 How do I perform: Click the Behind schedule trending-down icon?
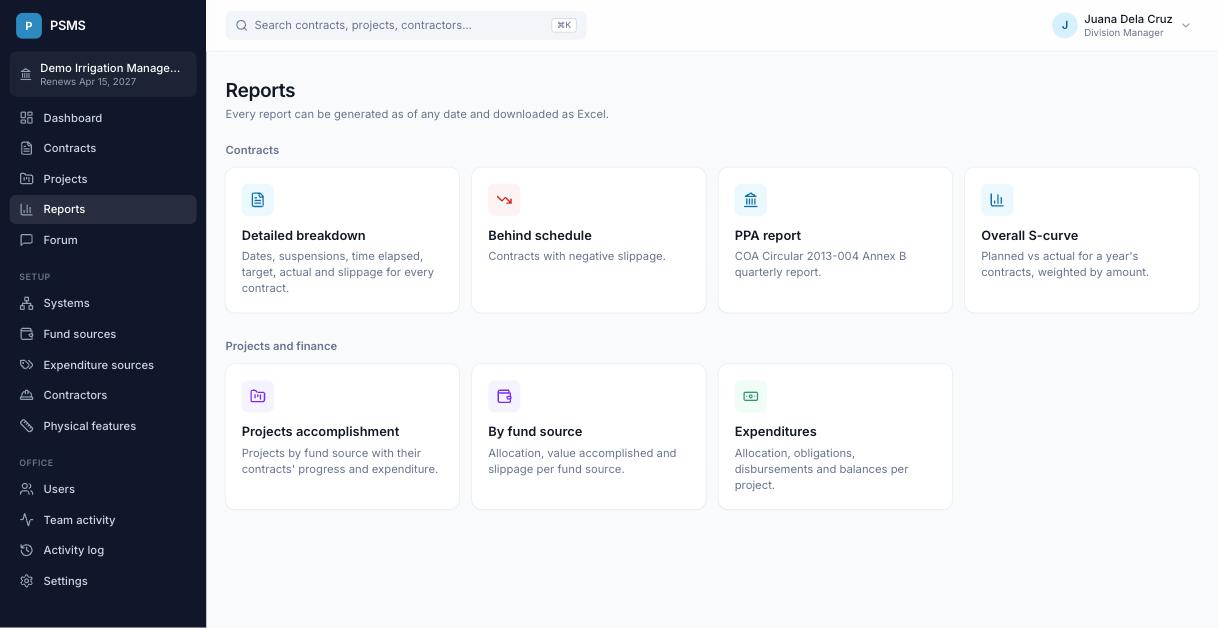504,200
